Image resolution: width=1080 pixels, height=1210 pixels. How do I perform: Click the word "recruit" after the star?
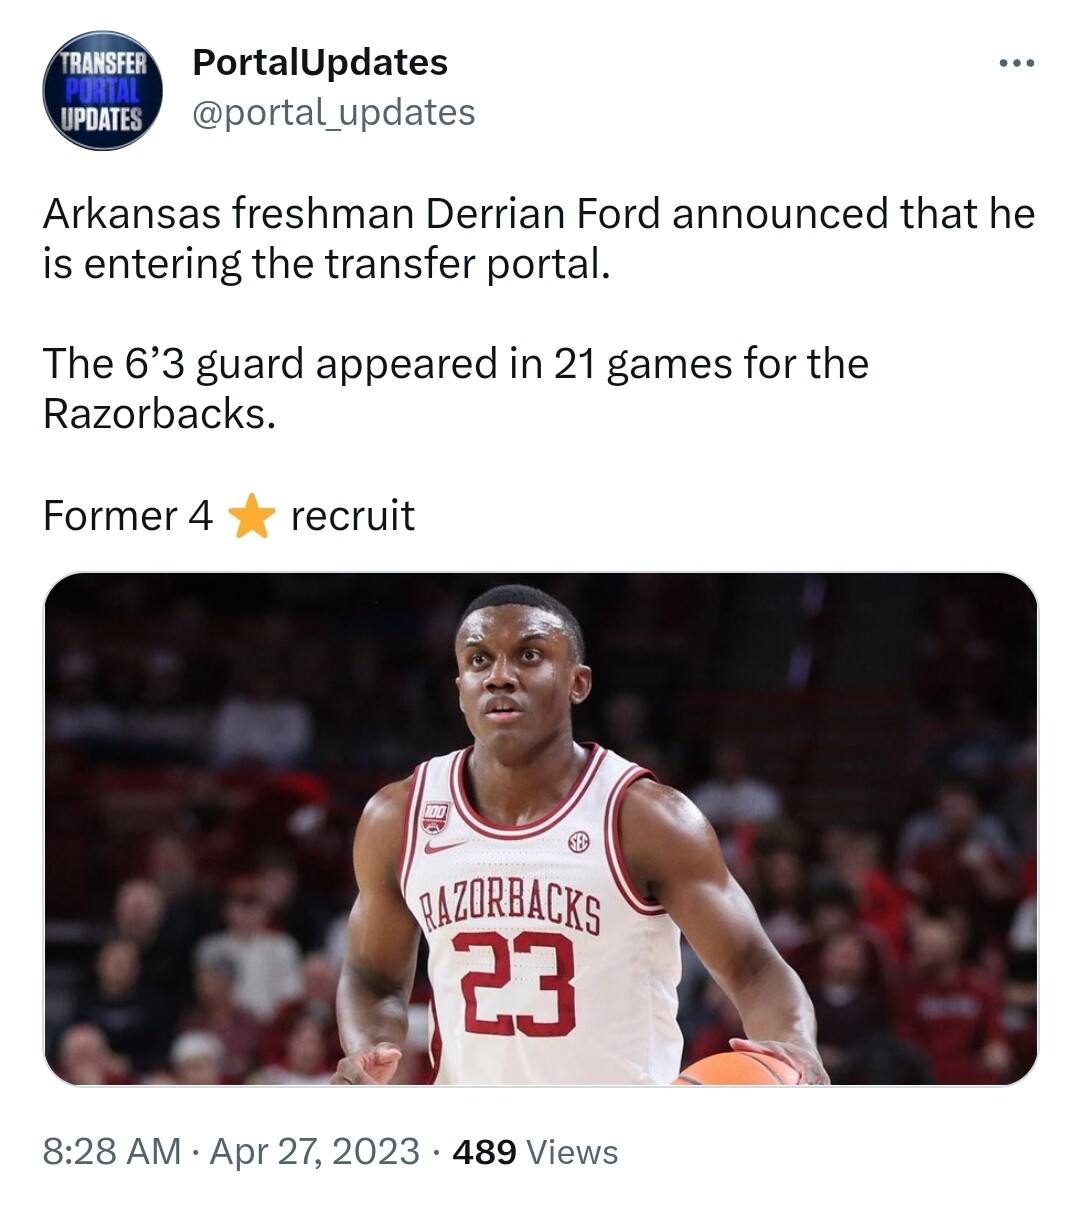tap(352, 516)
